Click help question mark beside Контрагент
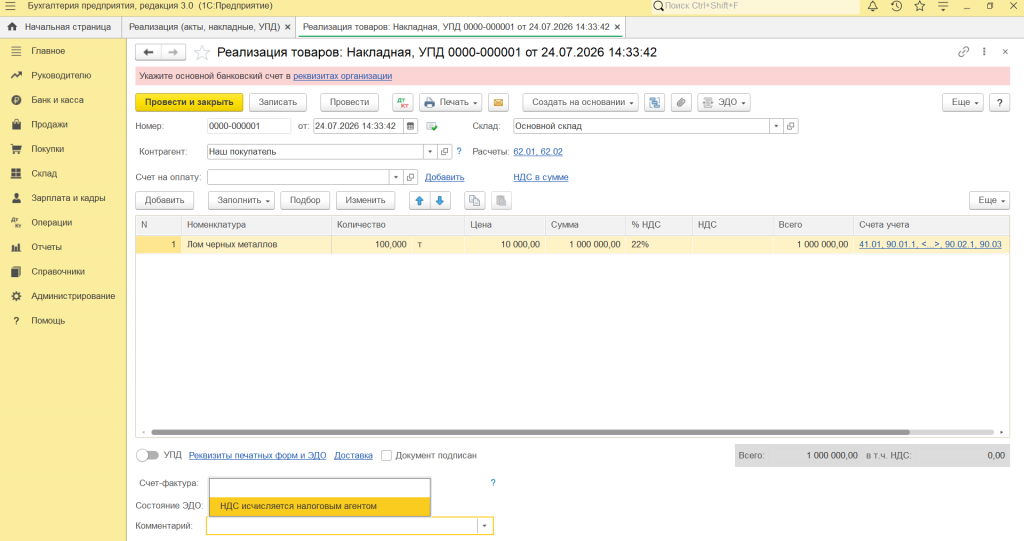Screen dimensions: 1024x541 (x=459, y=151)
